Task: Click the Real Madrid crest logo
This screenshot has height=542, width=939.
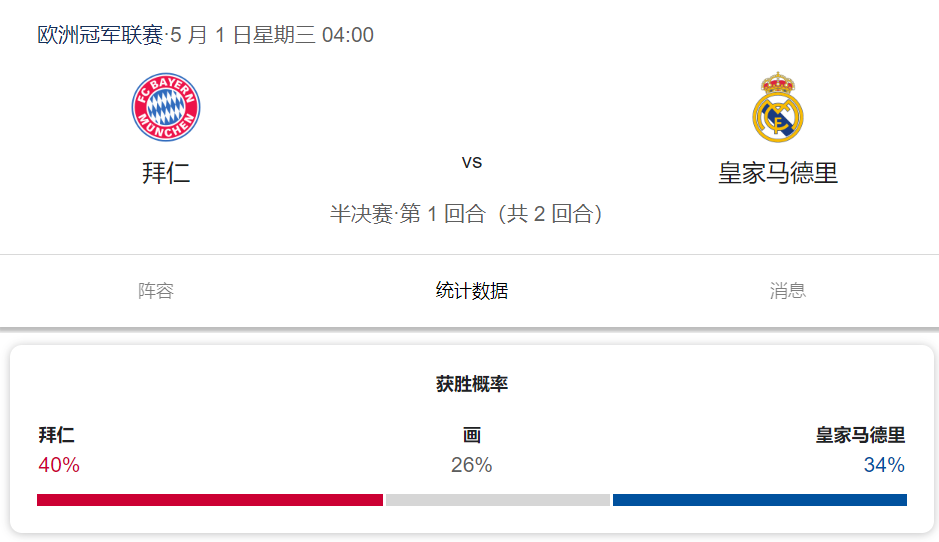Action: tap(777, 107)
